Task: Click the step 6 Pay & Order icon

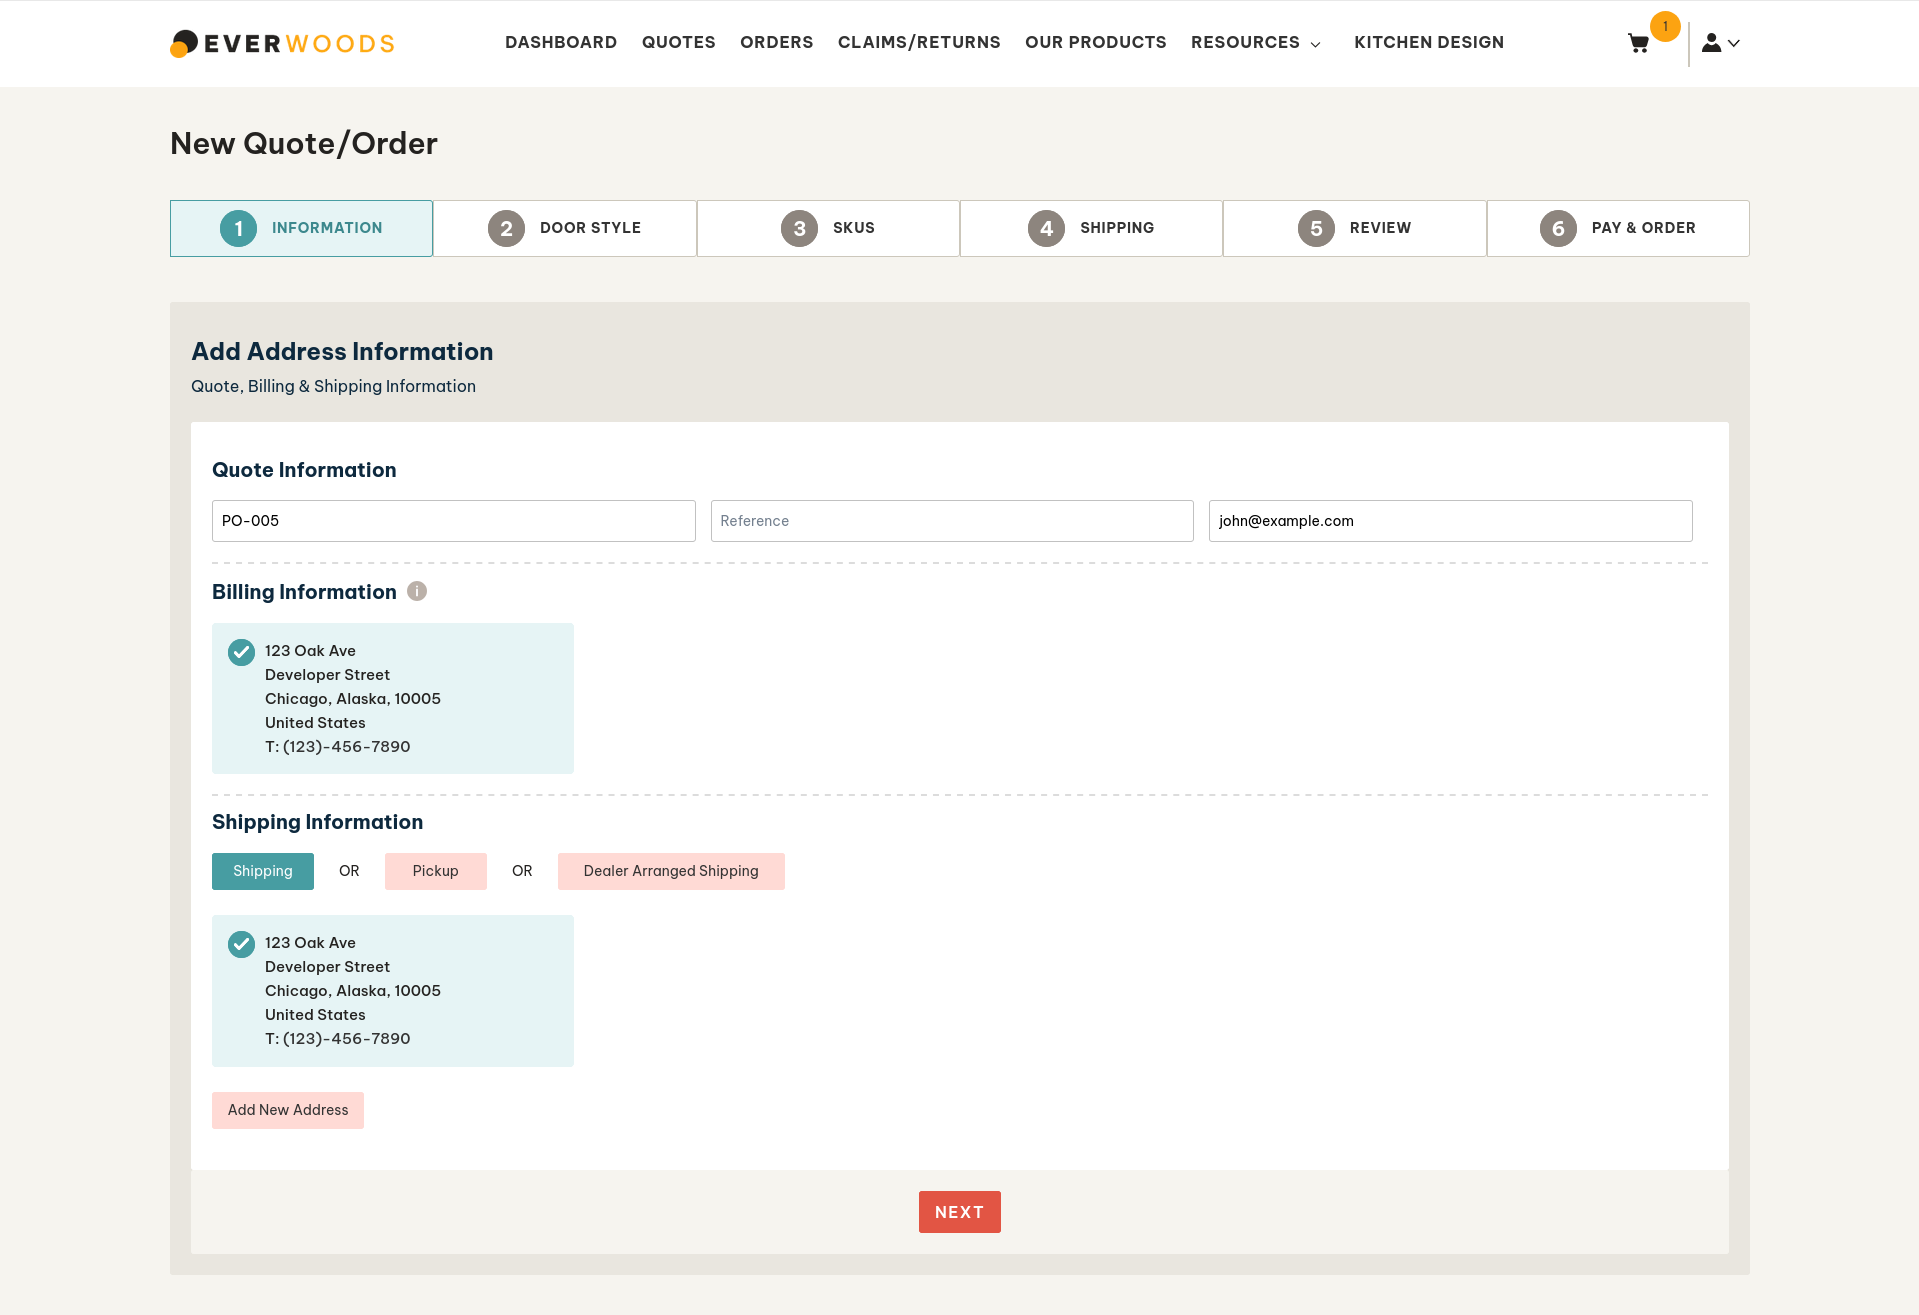Action: [x=1558, y=228]
